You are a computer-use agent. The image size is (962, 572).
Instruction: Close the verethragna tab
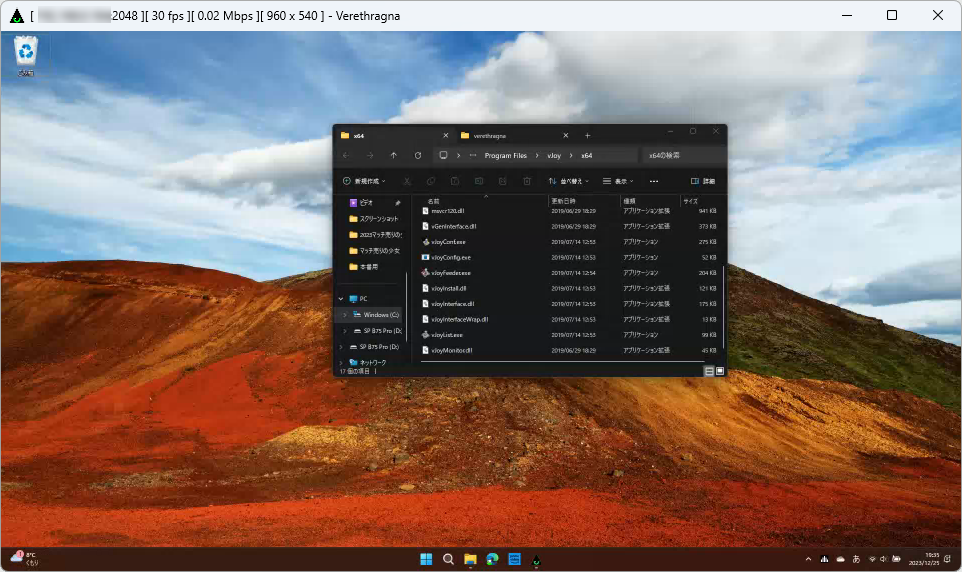(566, 136)
